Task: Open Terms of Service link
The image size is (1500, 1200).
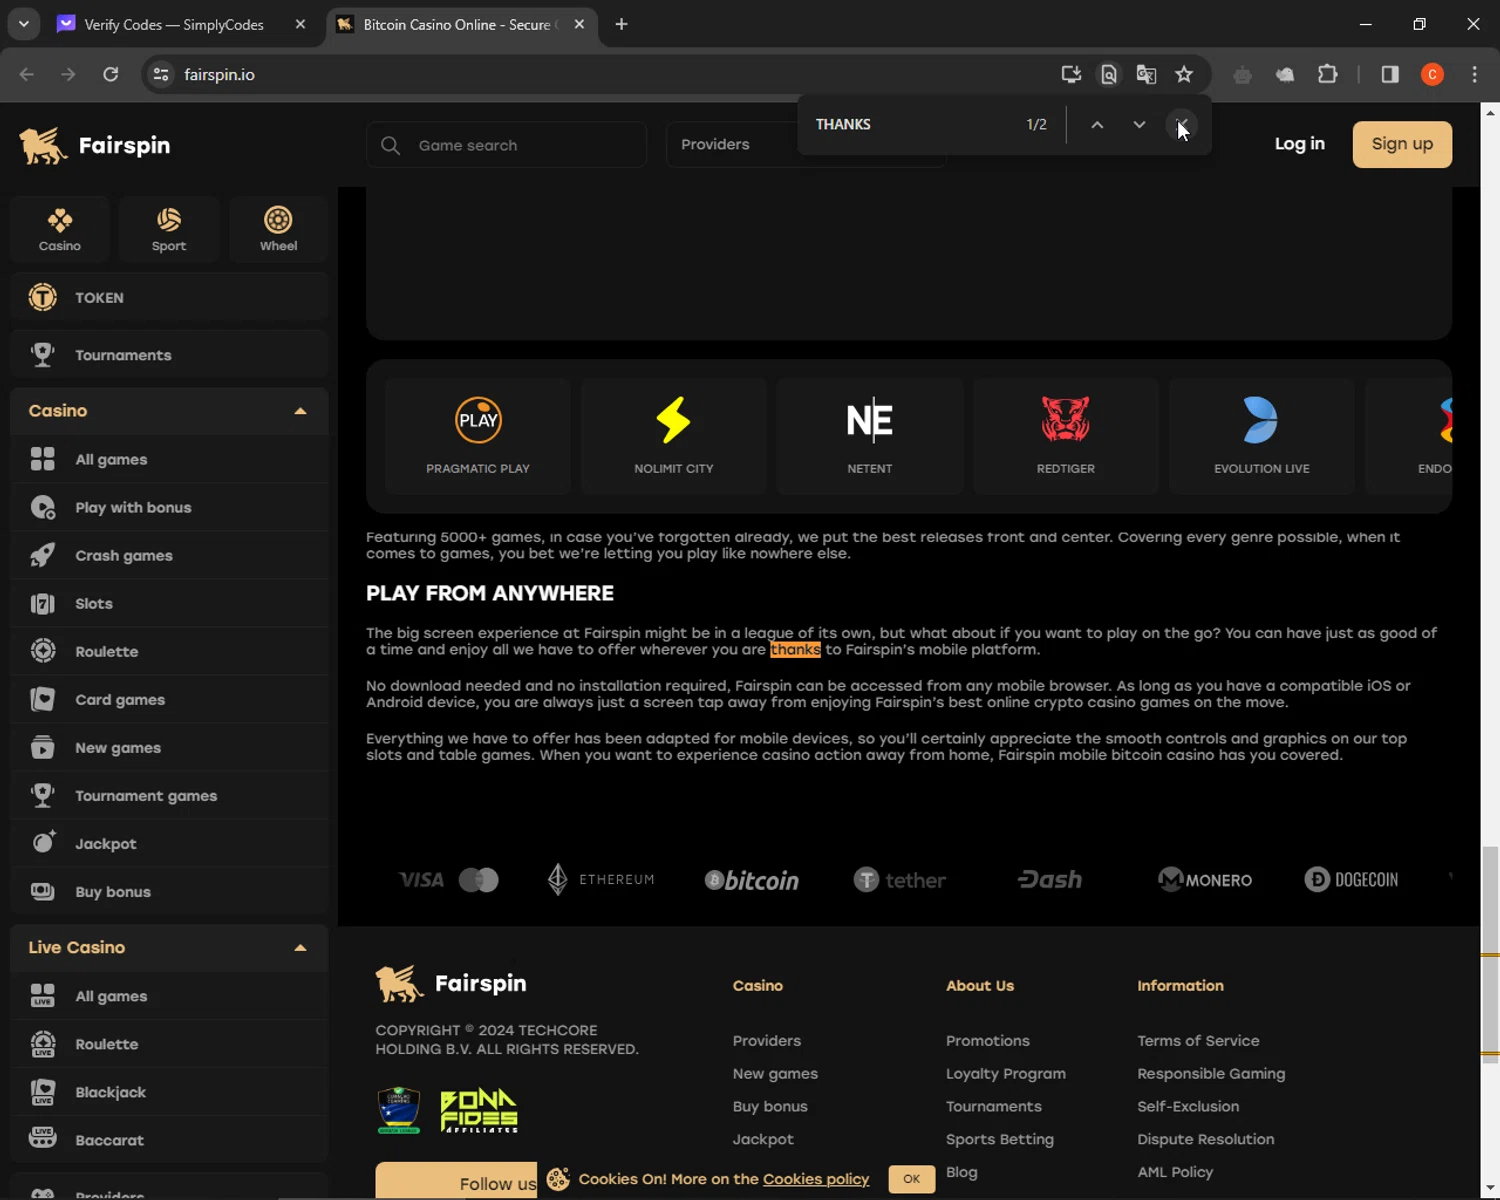Action: point(1198,1041)
